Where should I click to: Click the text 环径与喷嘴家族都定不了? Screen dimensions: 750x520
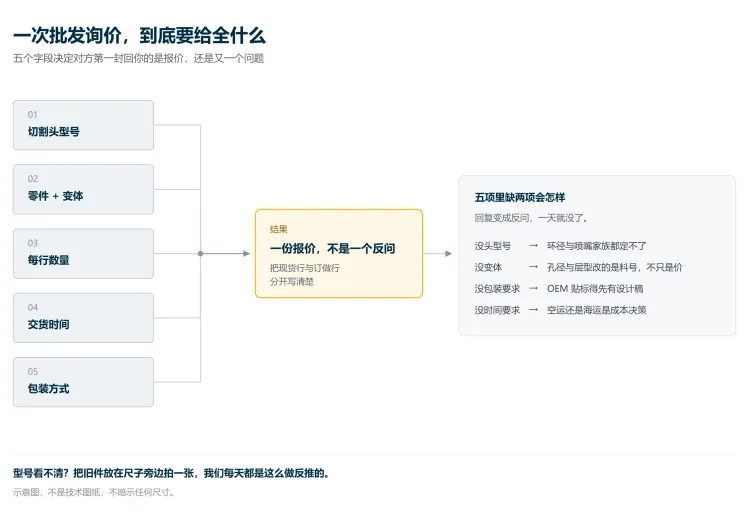point(596,246)
